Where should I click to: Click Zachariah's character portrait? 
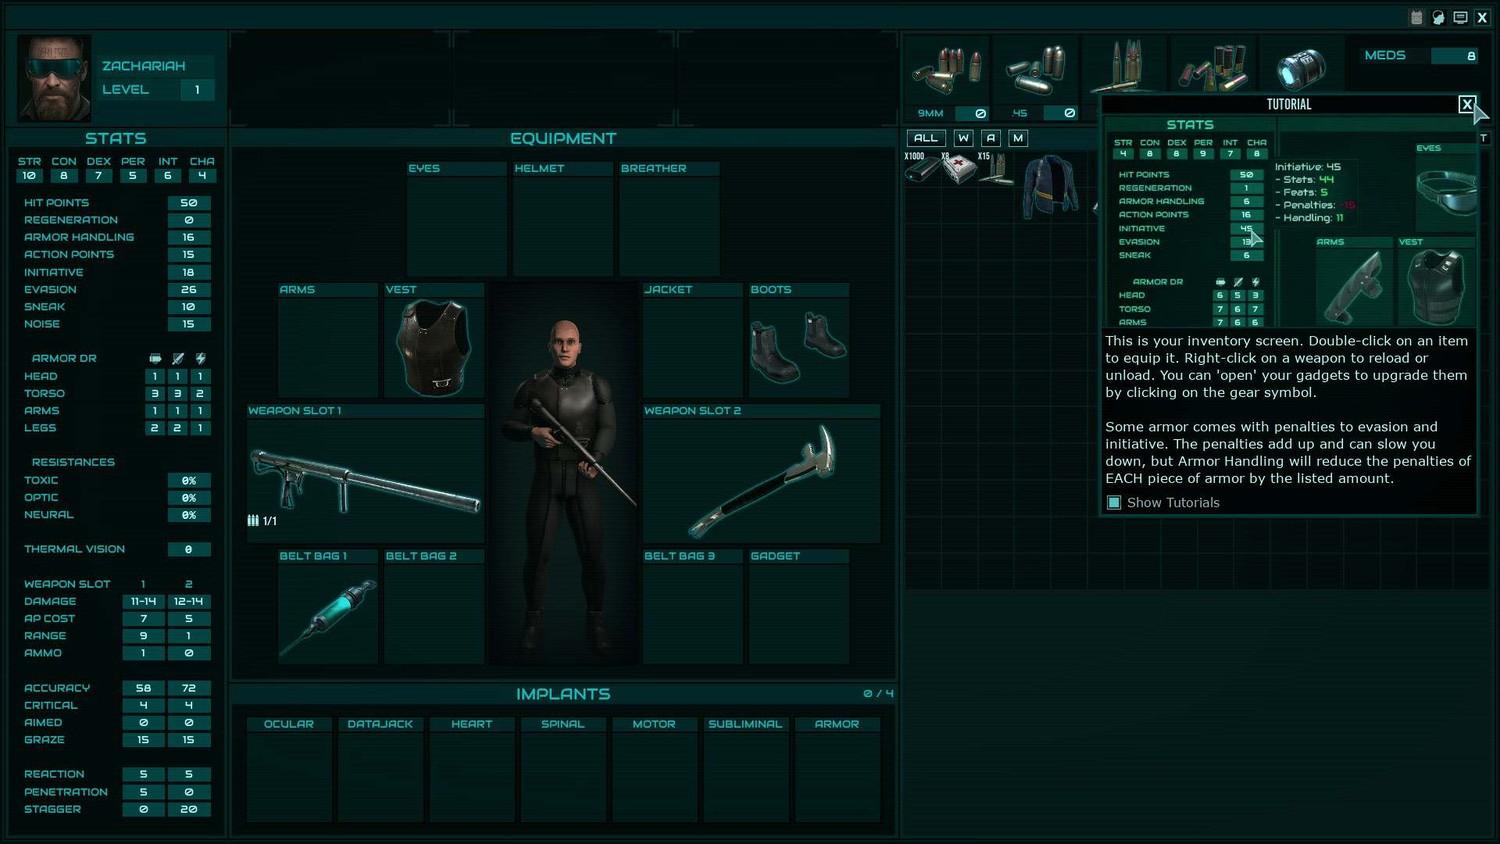tap(54, 79)
